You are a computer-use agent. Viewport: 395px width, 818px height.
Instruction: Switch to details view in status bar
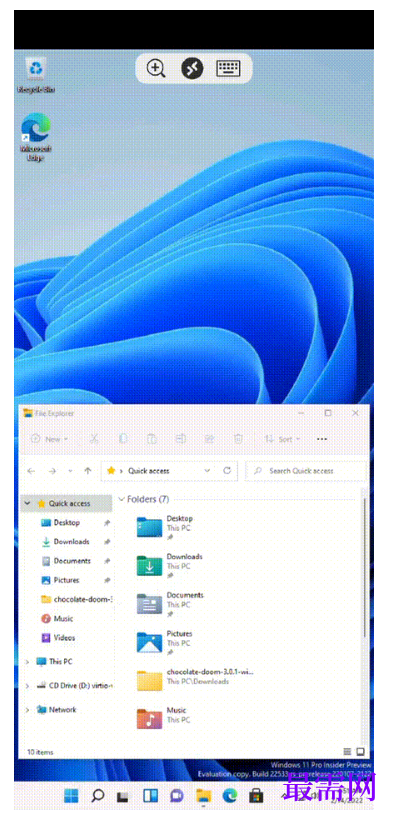click(x=348, y=752)
